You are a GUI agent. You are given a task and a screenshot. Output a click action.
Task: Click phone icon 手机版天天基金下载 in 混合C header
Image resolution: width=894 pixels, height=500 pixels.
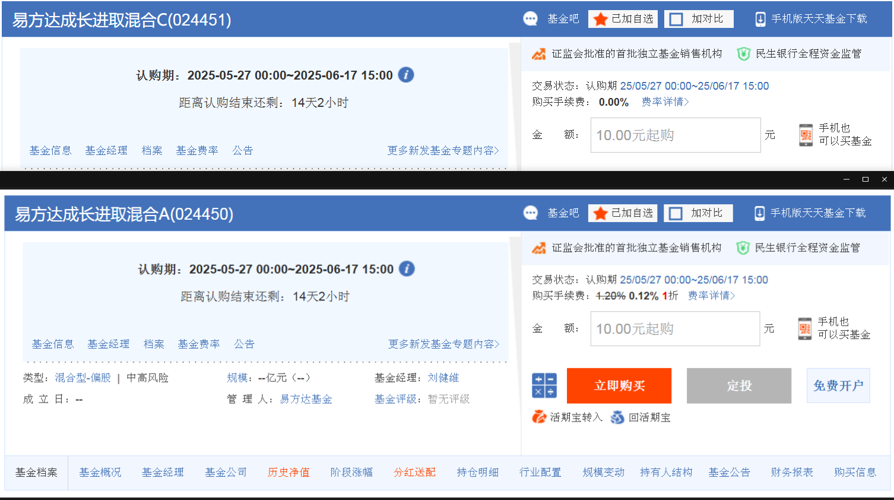760,19
